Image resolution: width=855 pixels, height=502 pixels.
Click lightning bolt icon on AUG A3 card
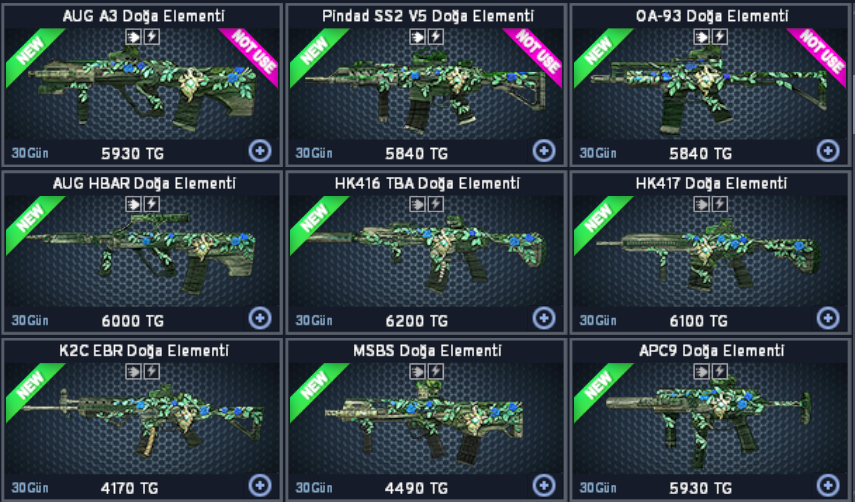152,37
